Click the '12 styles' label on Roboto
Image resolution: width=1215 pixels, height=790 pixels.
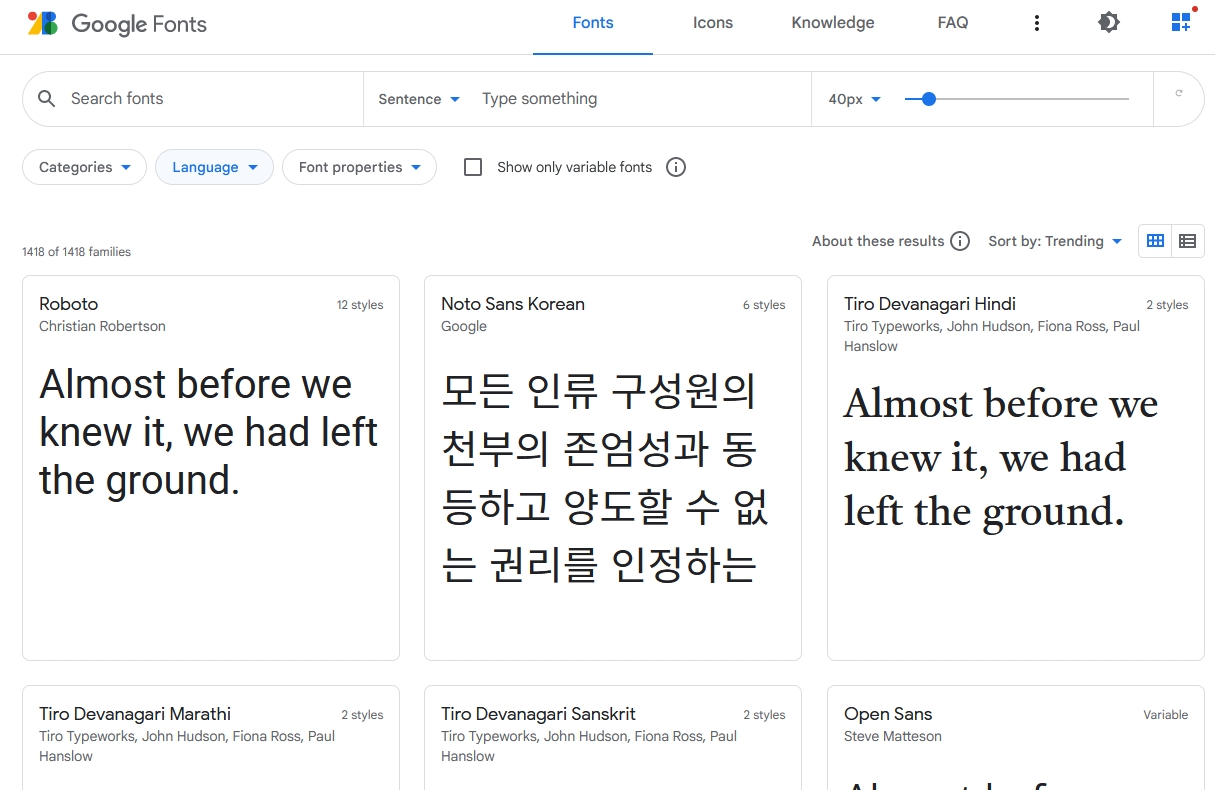pyautogui.click(x=360, y=305)
